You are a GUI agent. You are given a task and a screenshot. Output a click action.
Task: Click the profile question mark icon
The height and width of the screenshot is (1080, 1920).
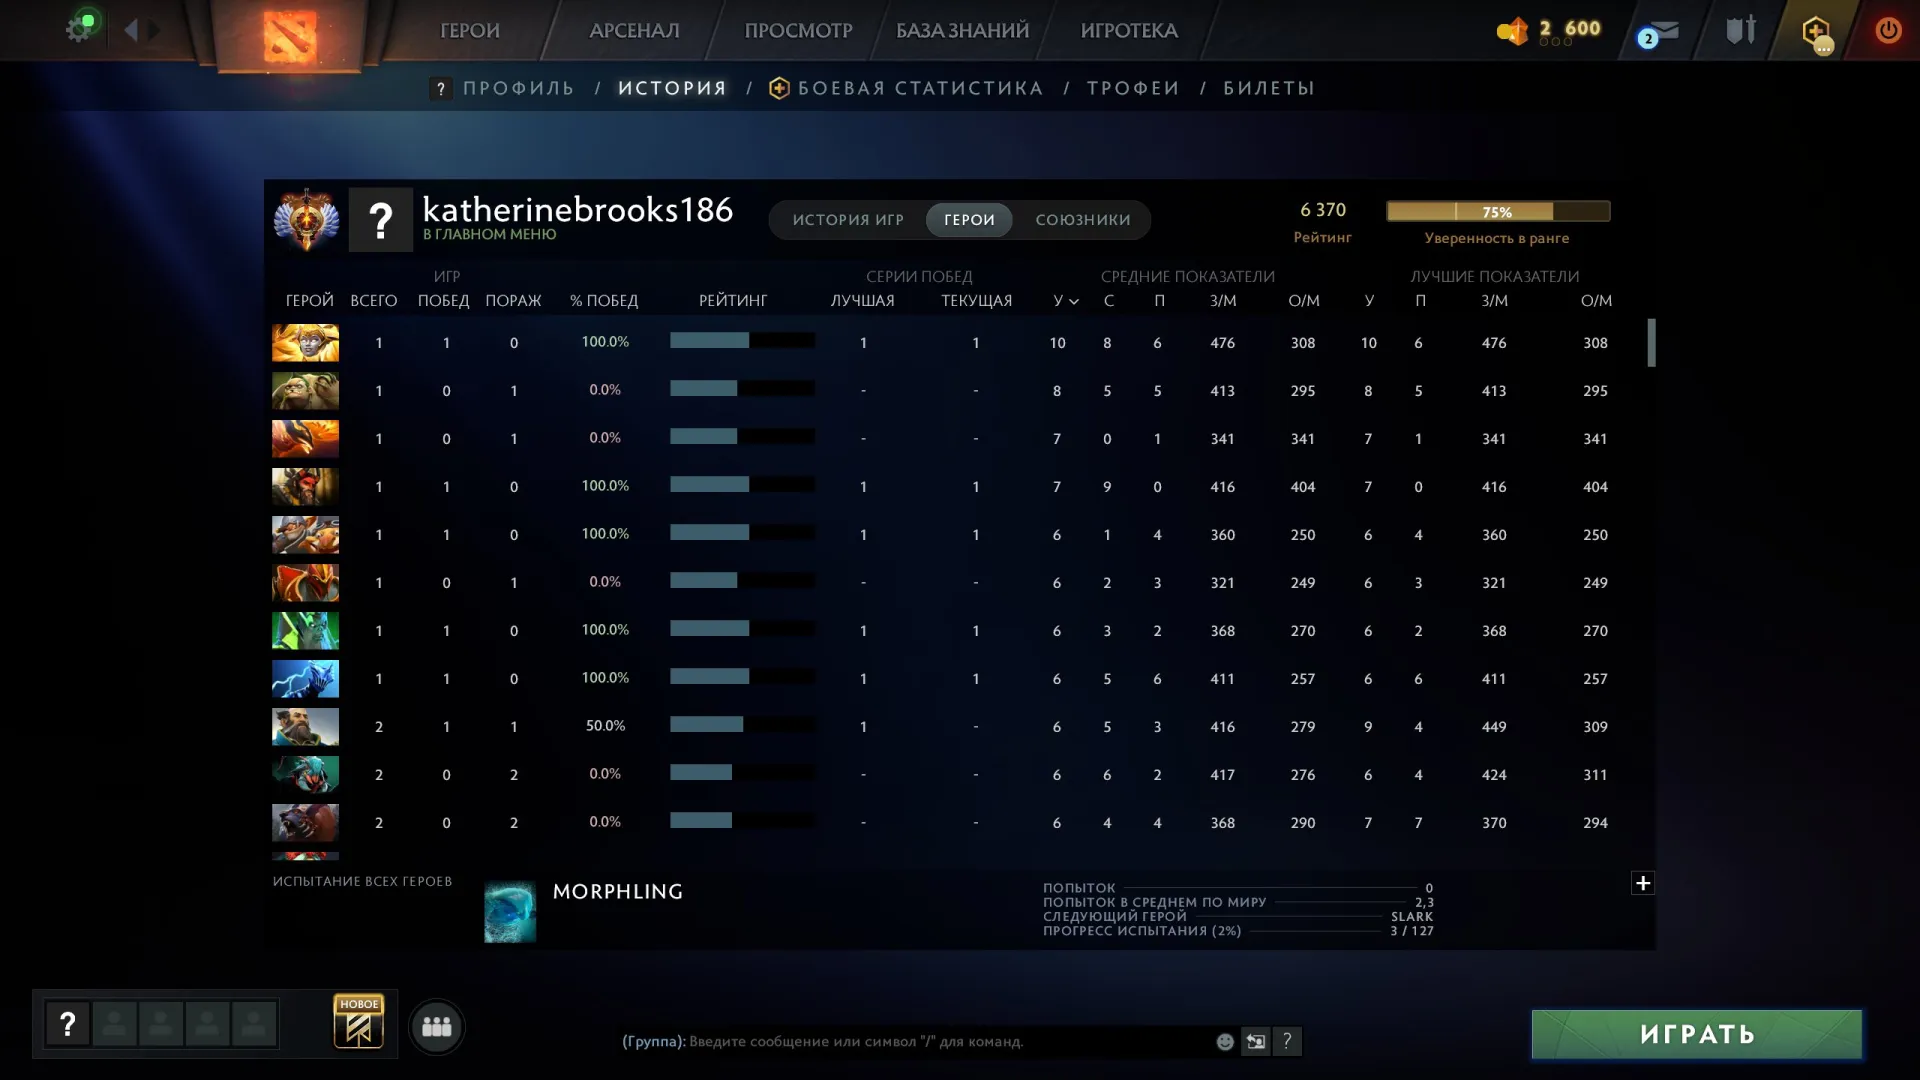click(x=440, y=89)
